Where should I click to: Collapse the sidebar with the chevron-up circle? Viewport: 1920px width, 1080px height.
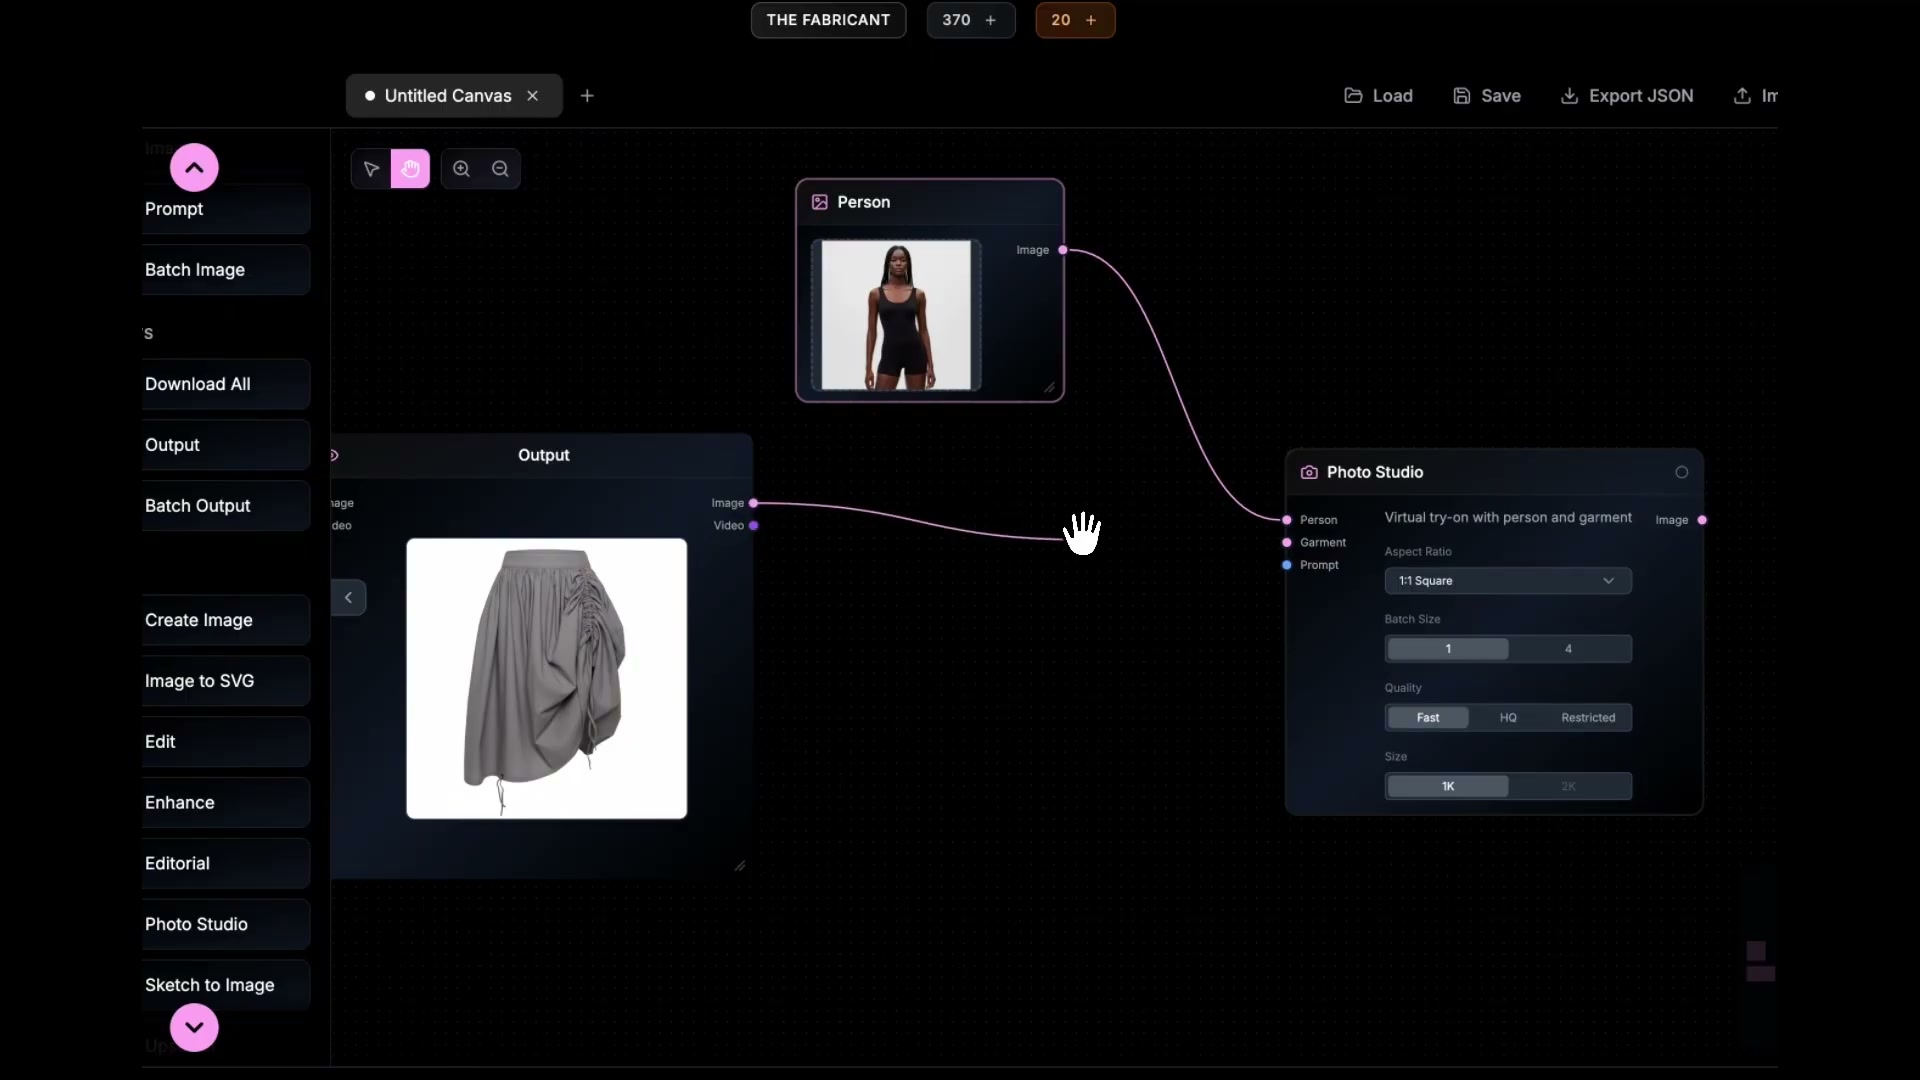(x=193, y=166)
